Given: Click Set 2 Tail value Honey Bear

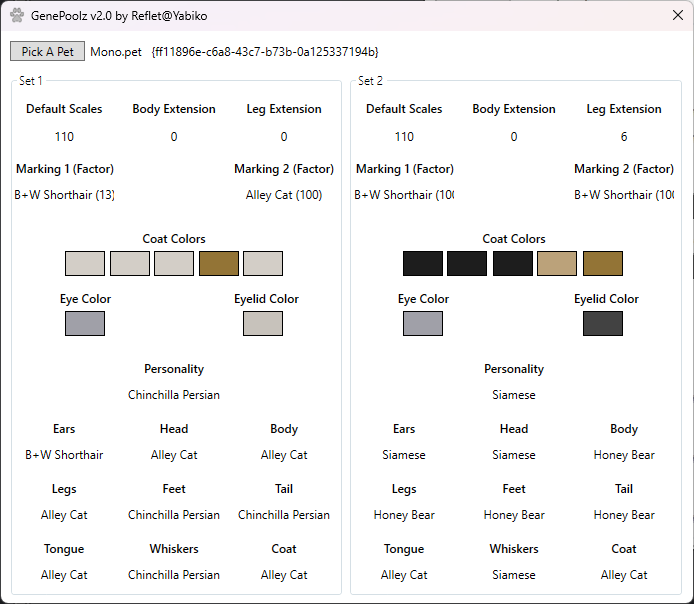Looking at the screenshot, I should click(x=624, y=515).
